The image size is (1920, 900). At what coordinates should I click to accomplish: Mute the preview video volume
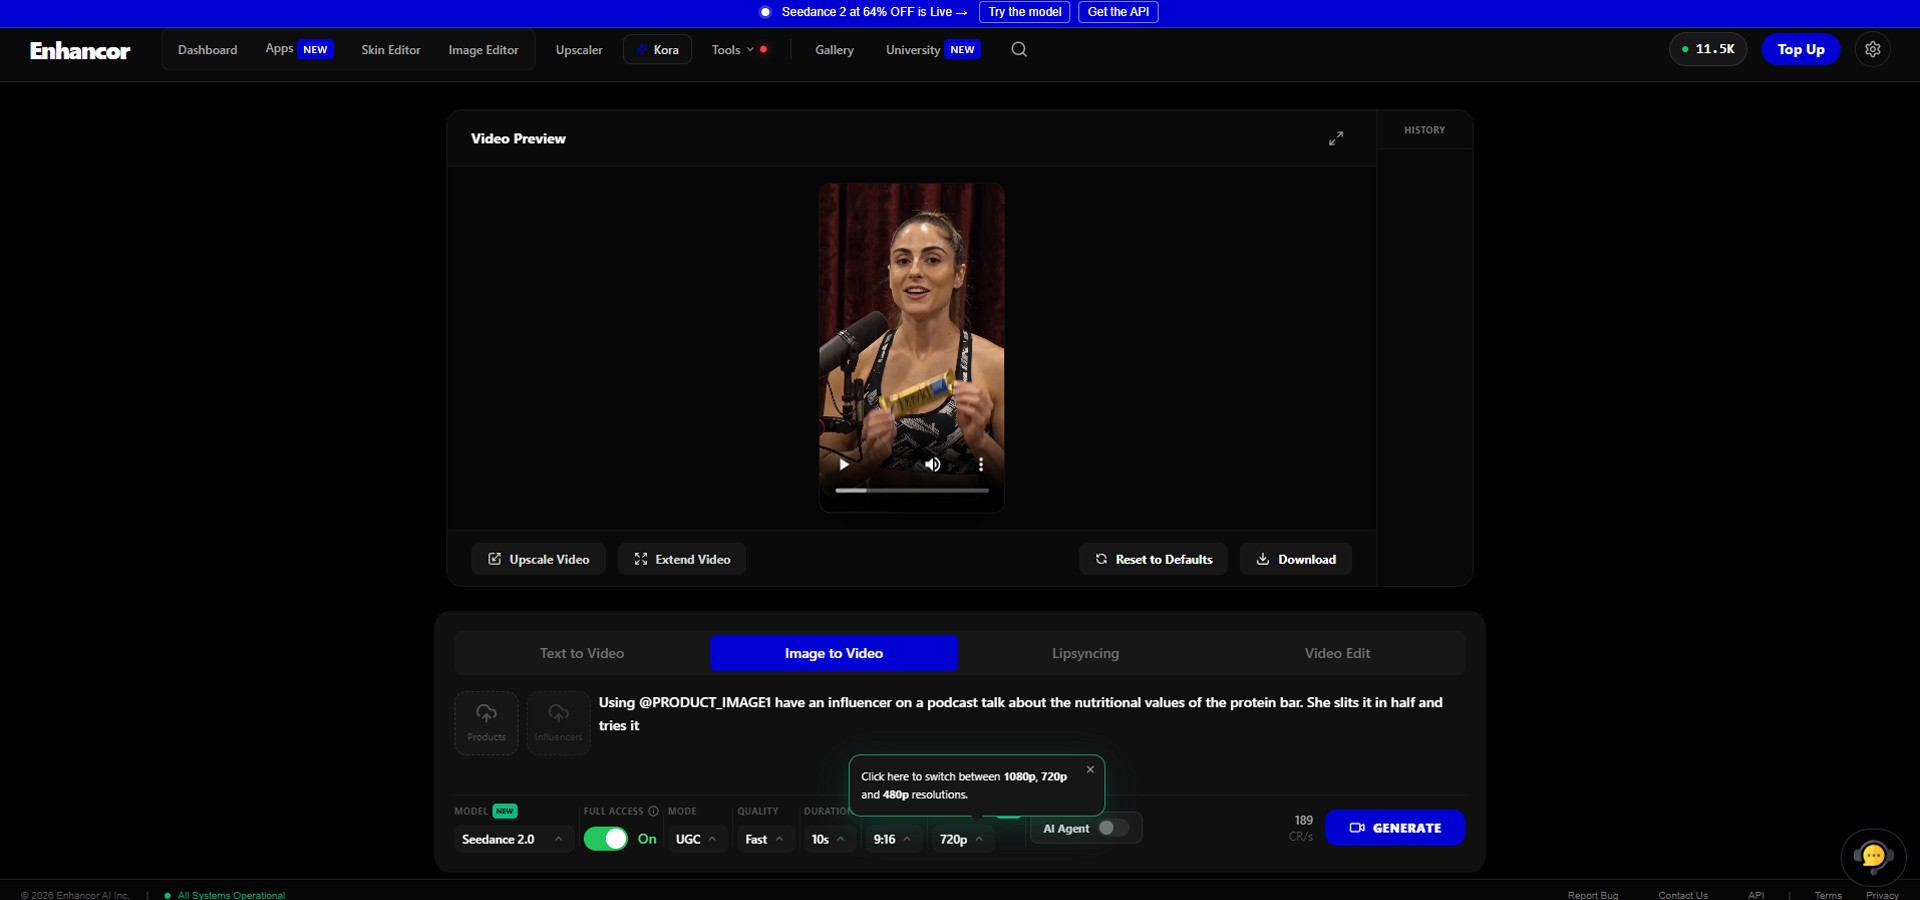tap(932, 464)
